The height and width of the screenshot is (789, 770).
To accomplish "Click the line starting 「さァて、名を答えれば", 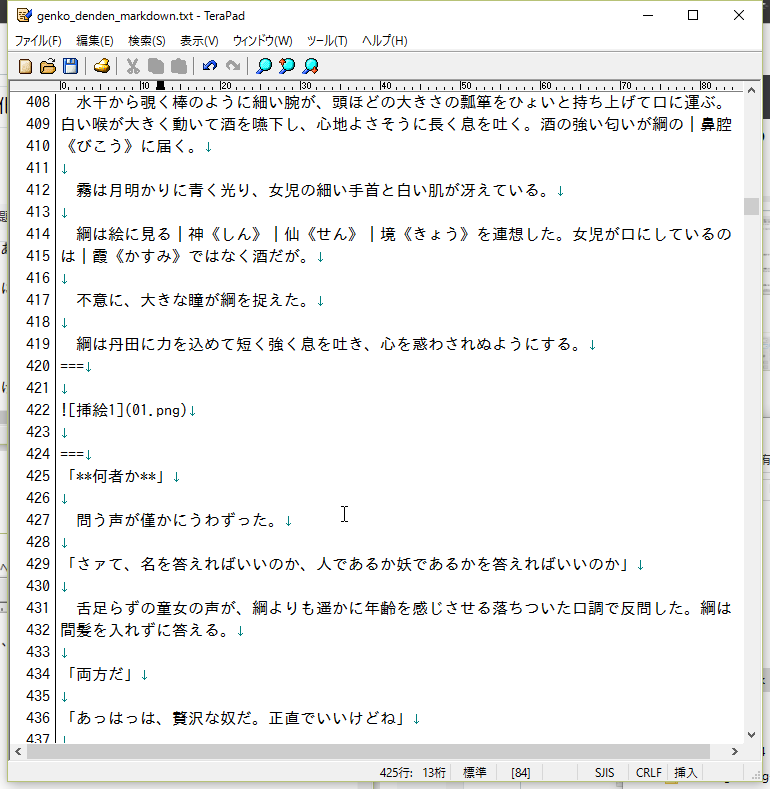I will tap(347, 564).
